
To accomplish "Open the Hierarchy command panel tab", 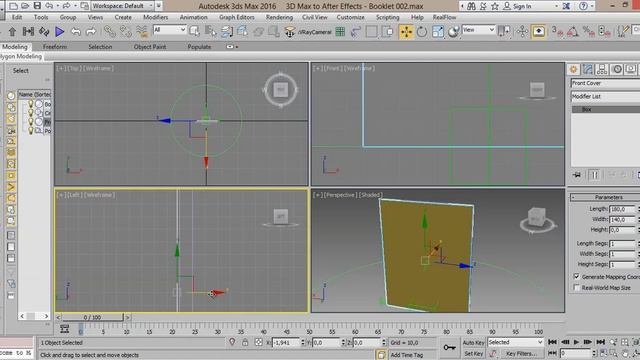I will [x=602, y=69].
